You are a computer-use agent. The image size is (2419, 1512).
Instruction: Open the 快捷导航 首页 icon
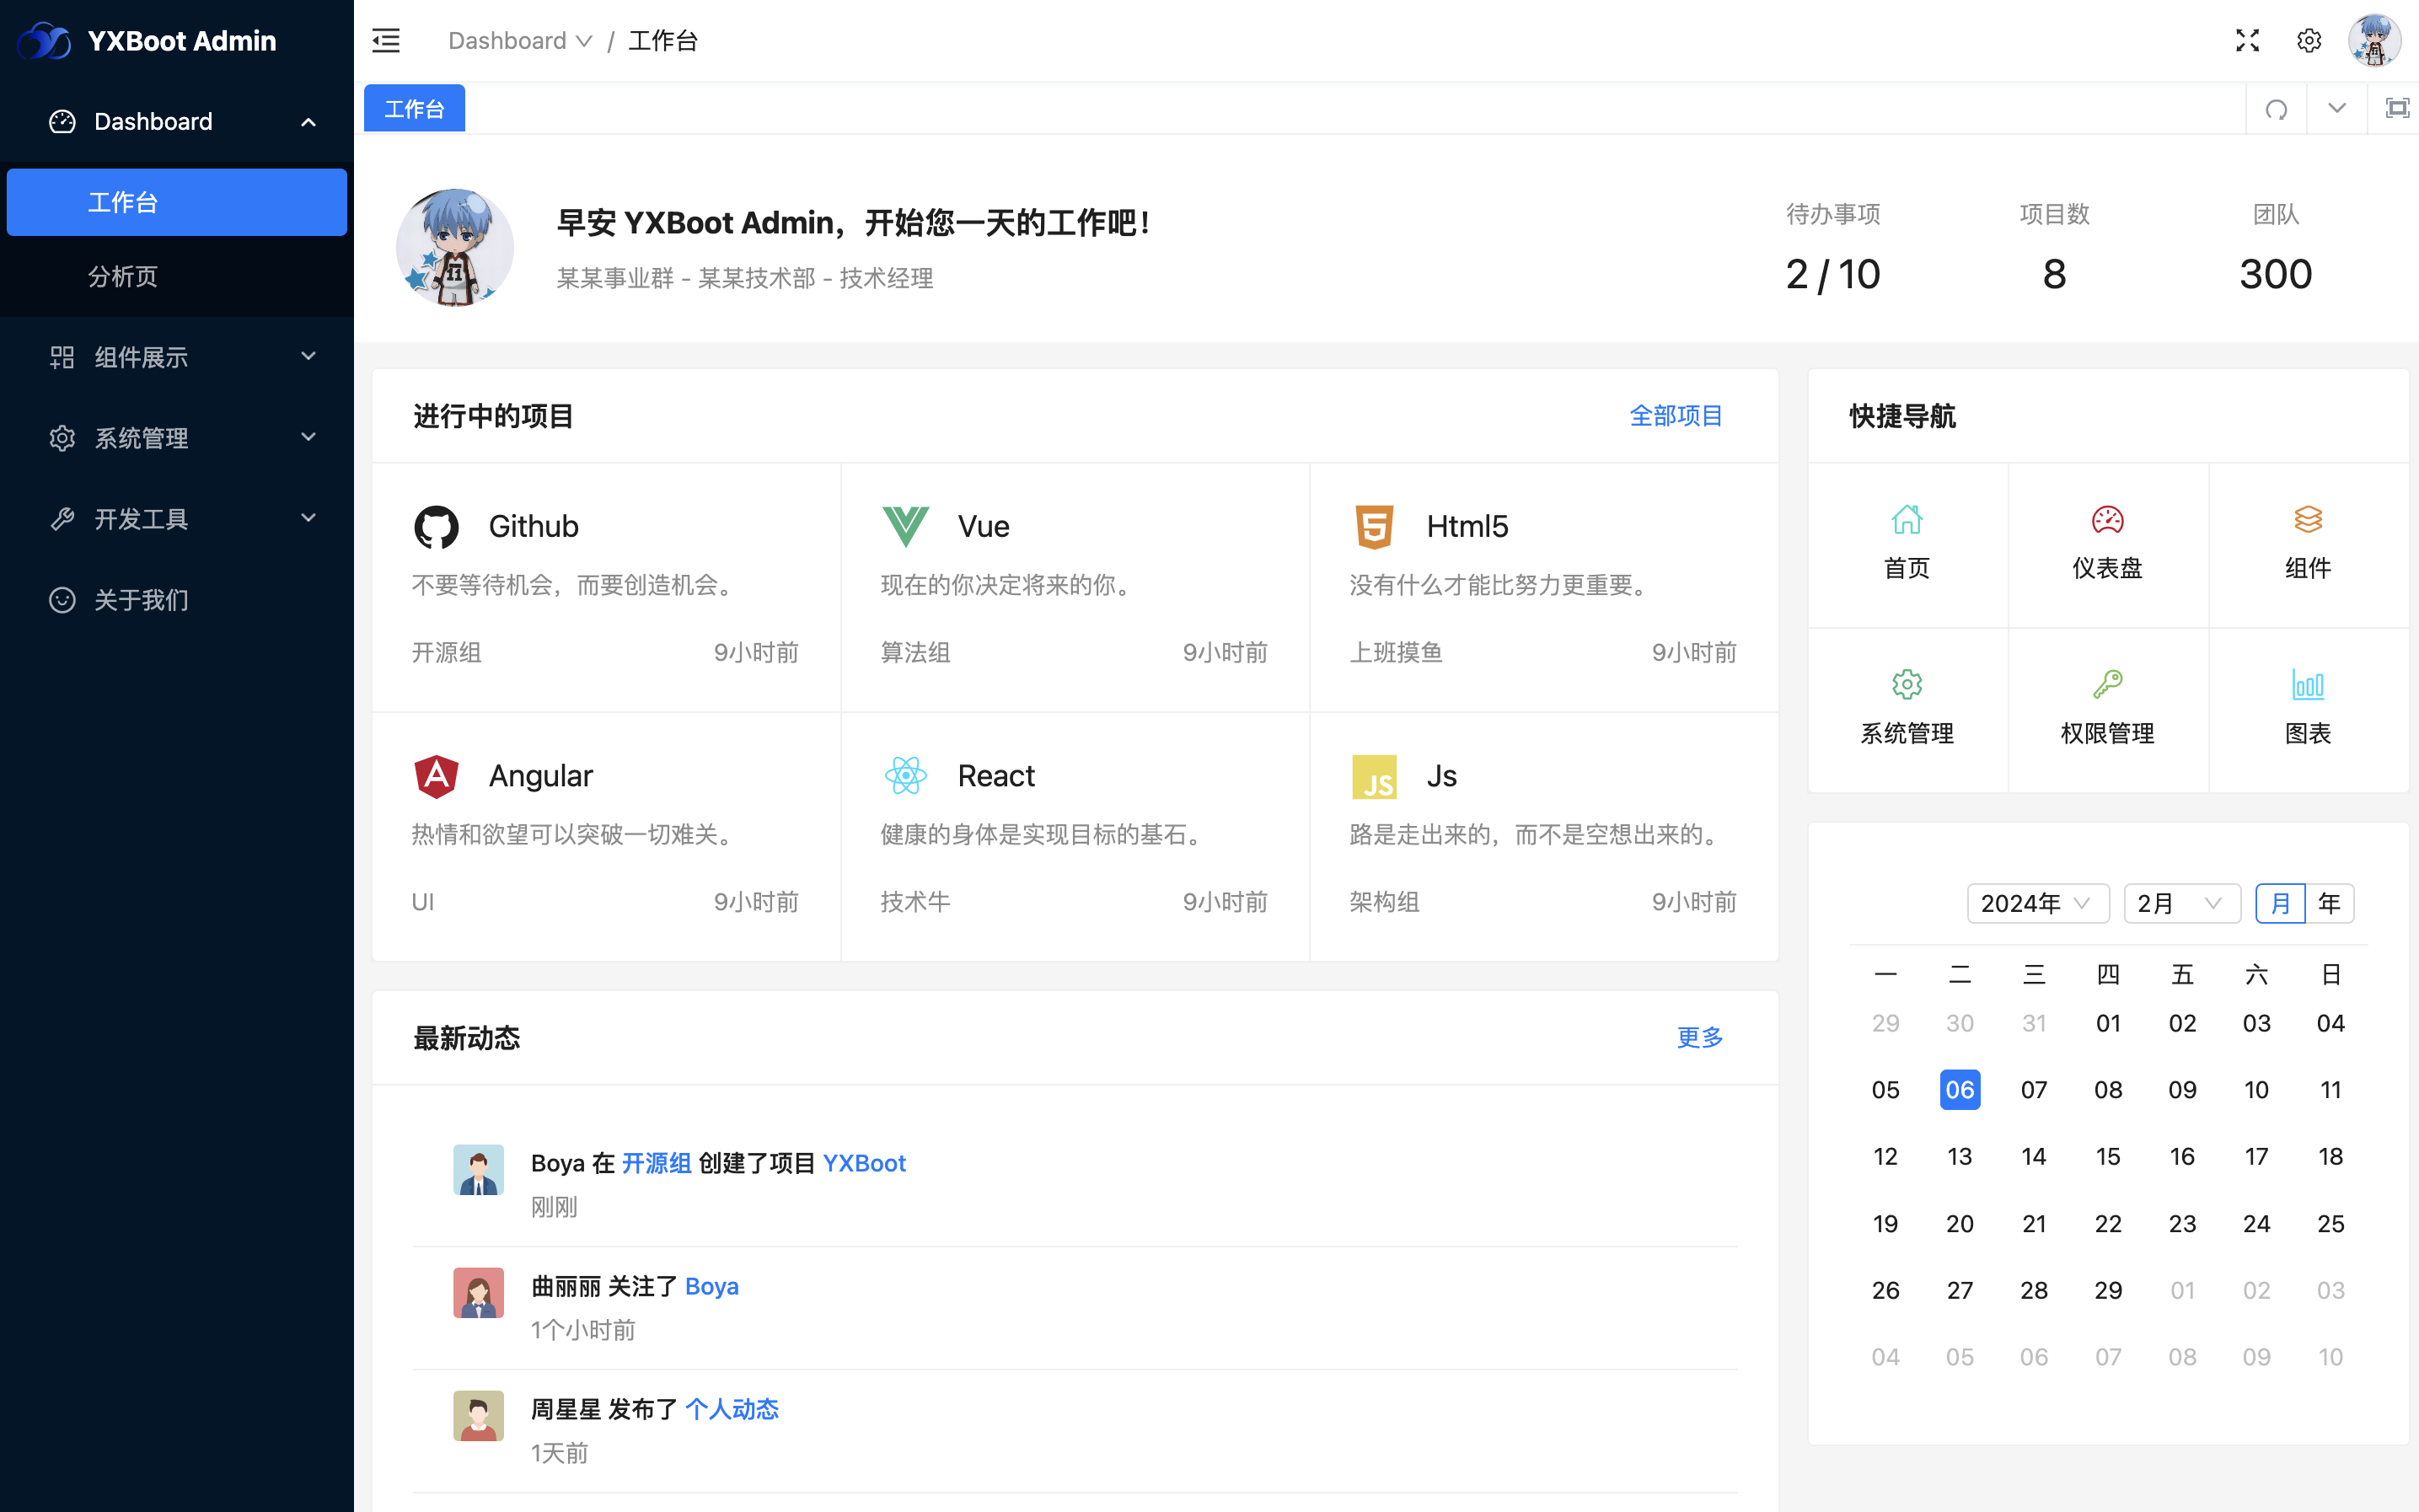coord(1906,543)
